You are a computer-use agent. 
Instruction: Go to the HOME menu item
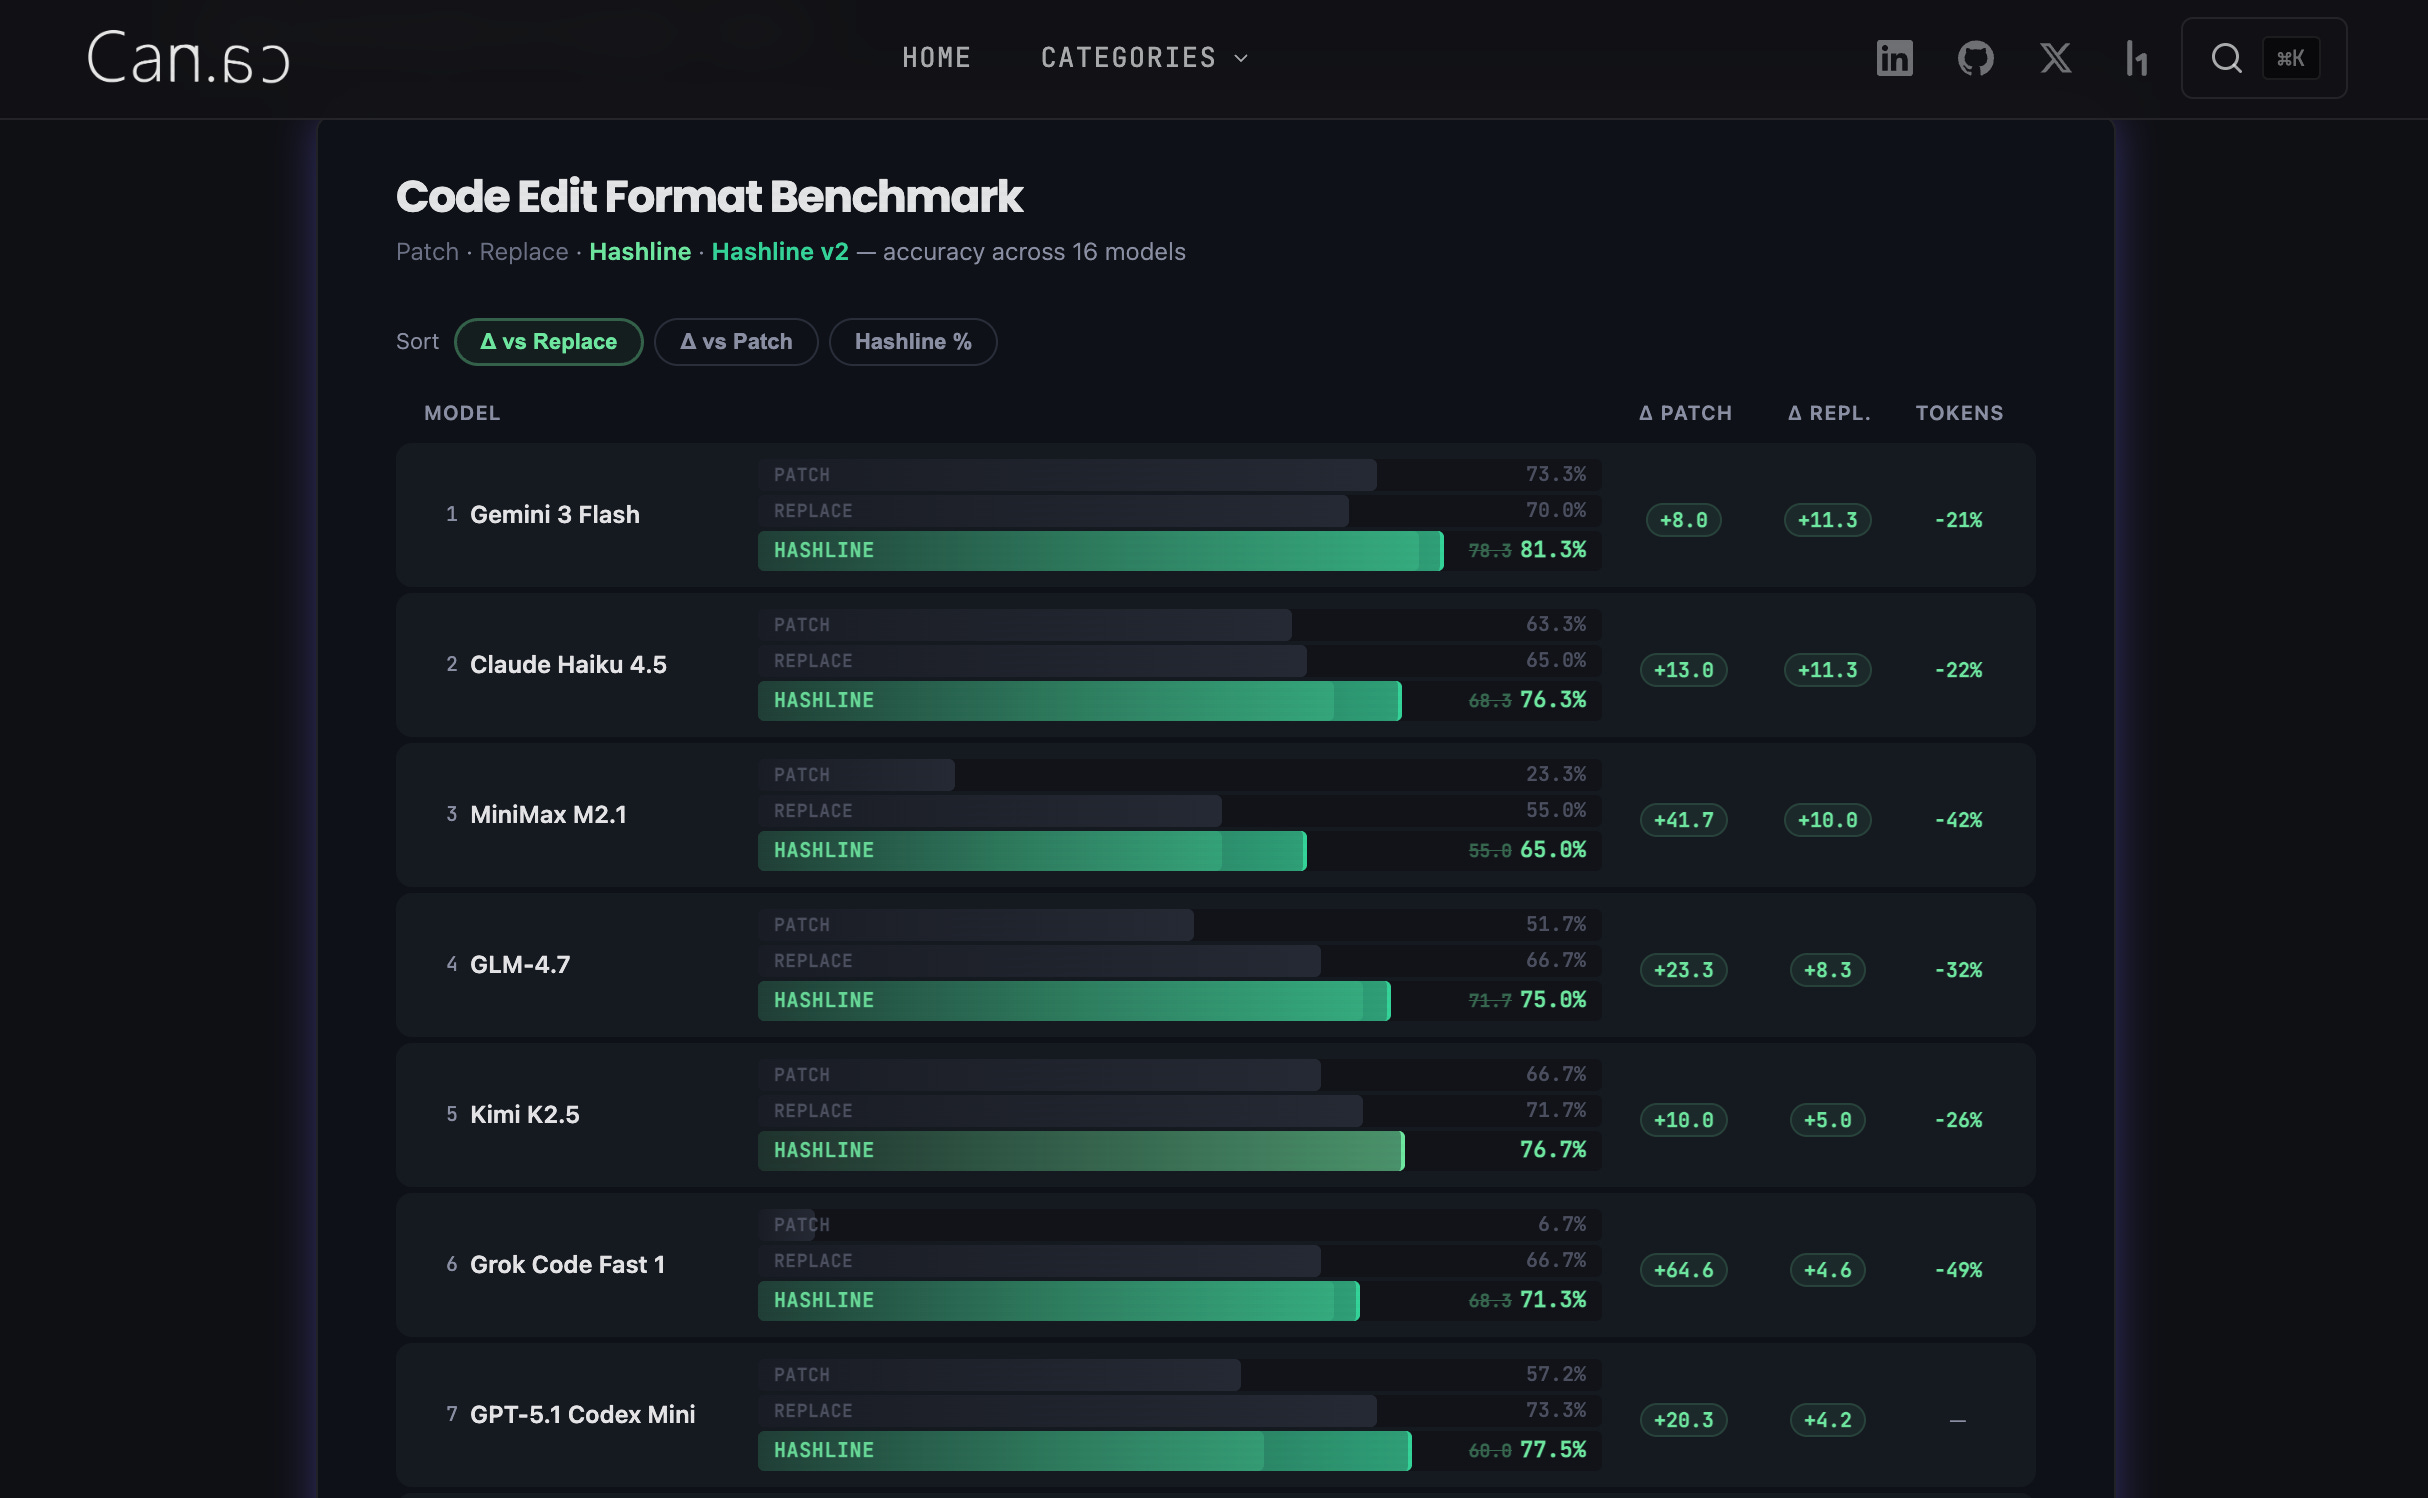pos(936,58)
